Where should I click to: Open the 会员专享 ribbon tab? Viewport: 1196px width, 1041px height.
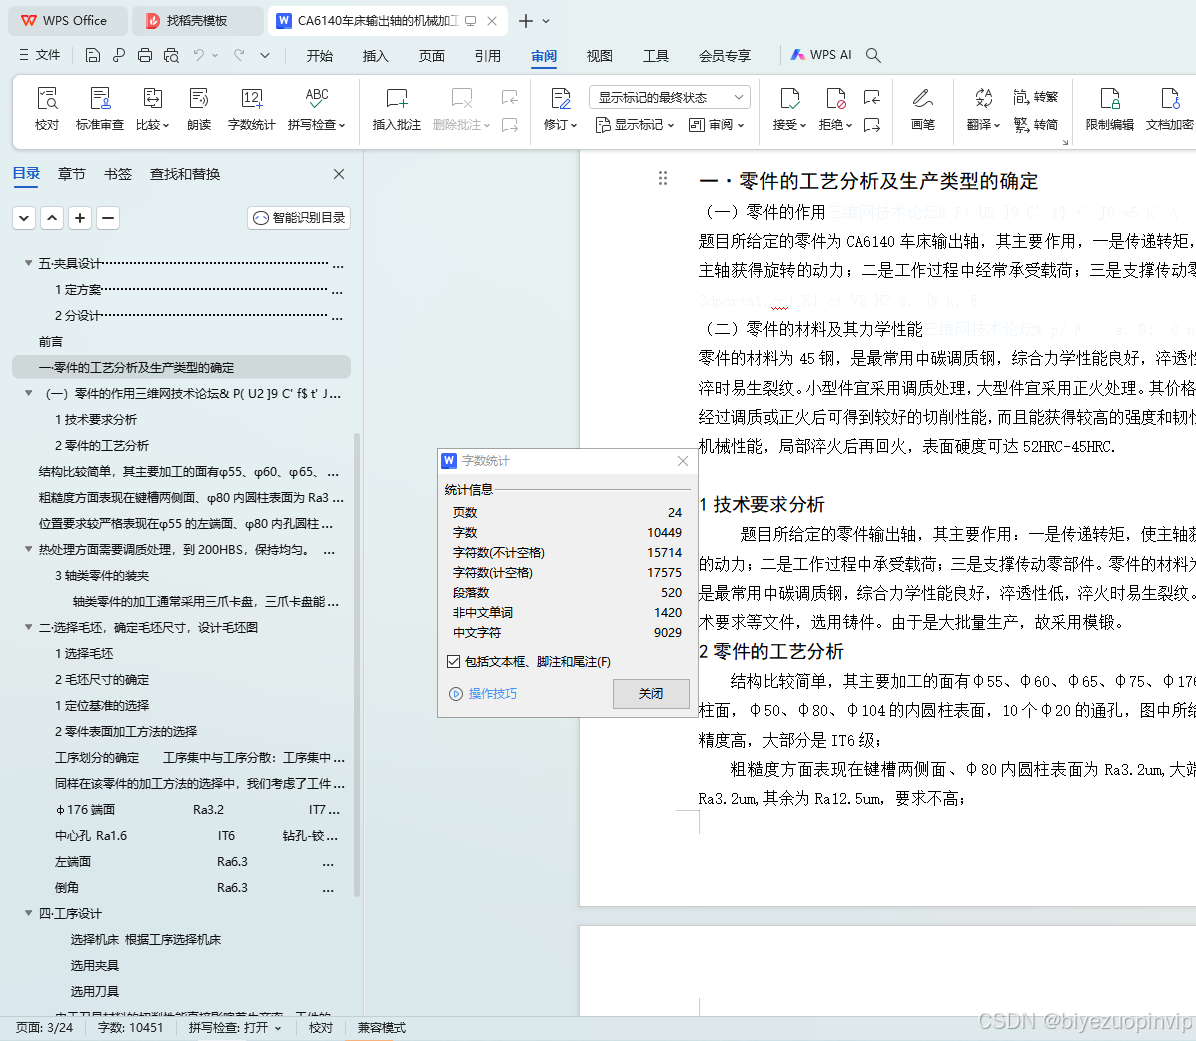pos(725,56)
